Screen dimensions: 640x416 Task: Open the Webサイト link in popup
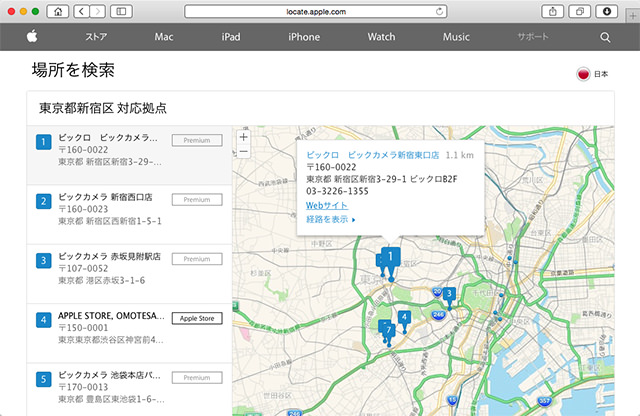pos(327,205)
